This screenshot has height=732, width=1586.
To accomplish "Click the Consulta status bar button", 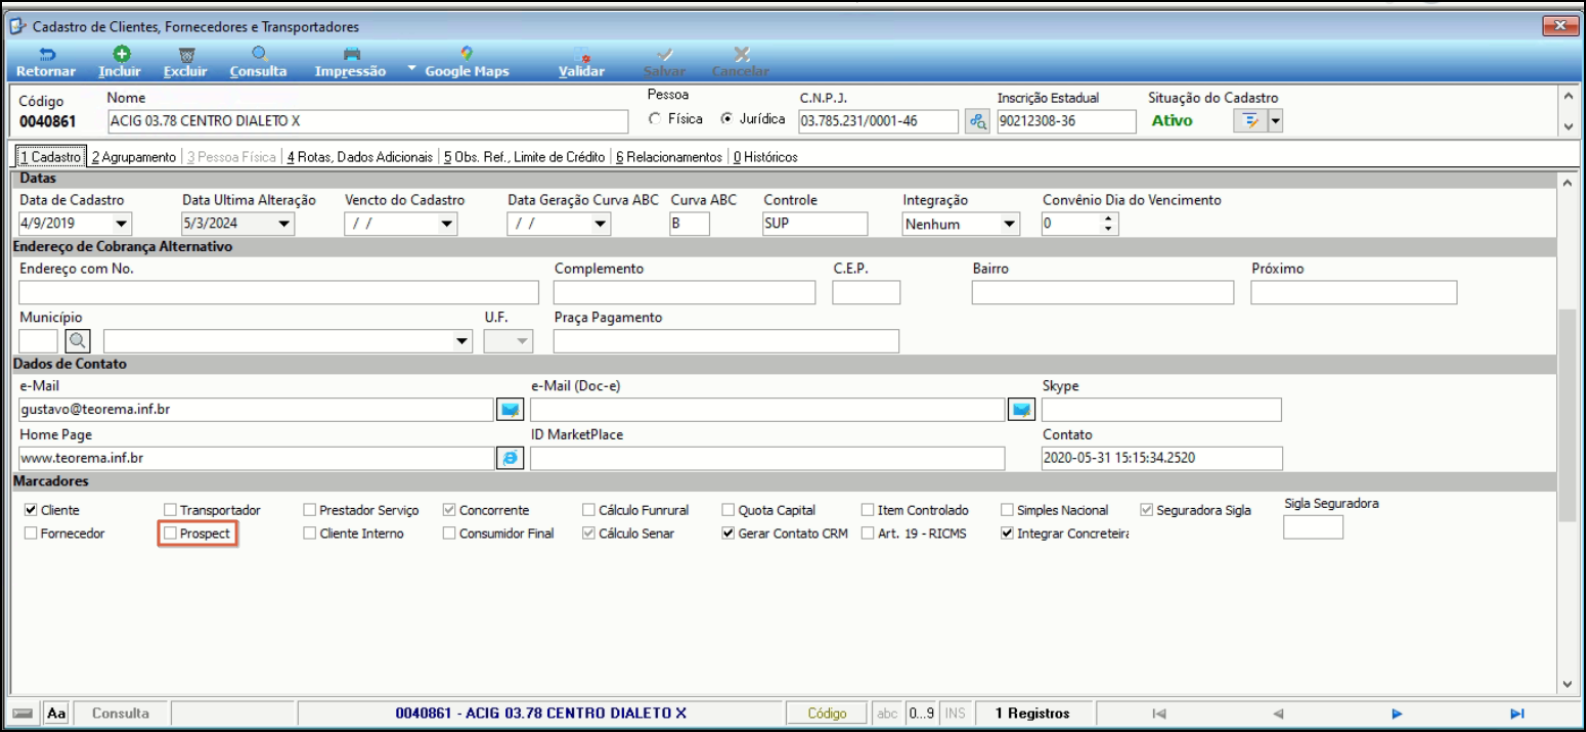I will (120, 713).
